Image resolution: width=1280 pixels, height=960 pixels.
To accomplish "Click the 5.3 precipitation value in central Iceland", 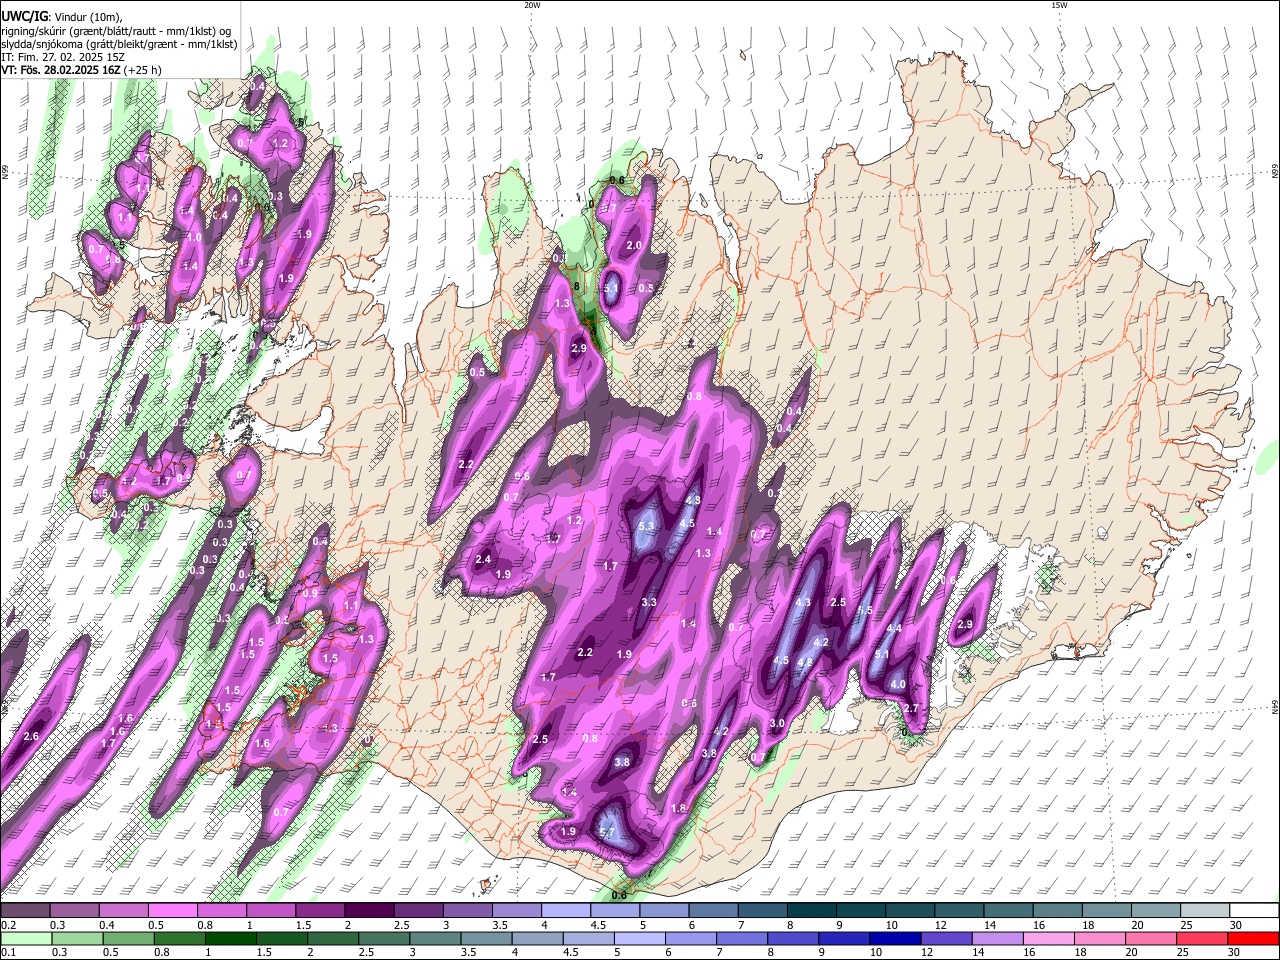I will click(646, 526).
